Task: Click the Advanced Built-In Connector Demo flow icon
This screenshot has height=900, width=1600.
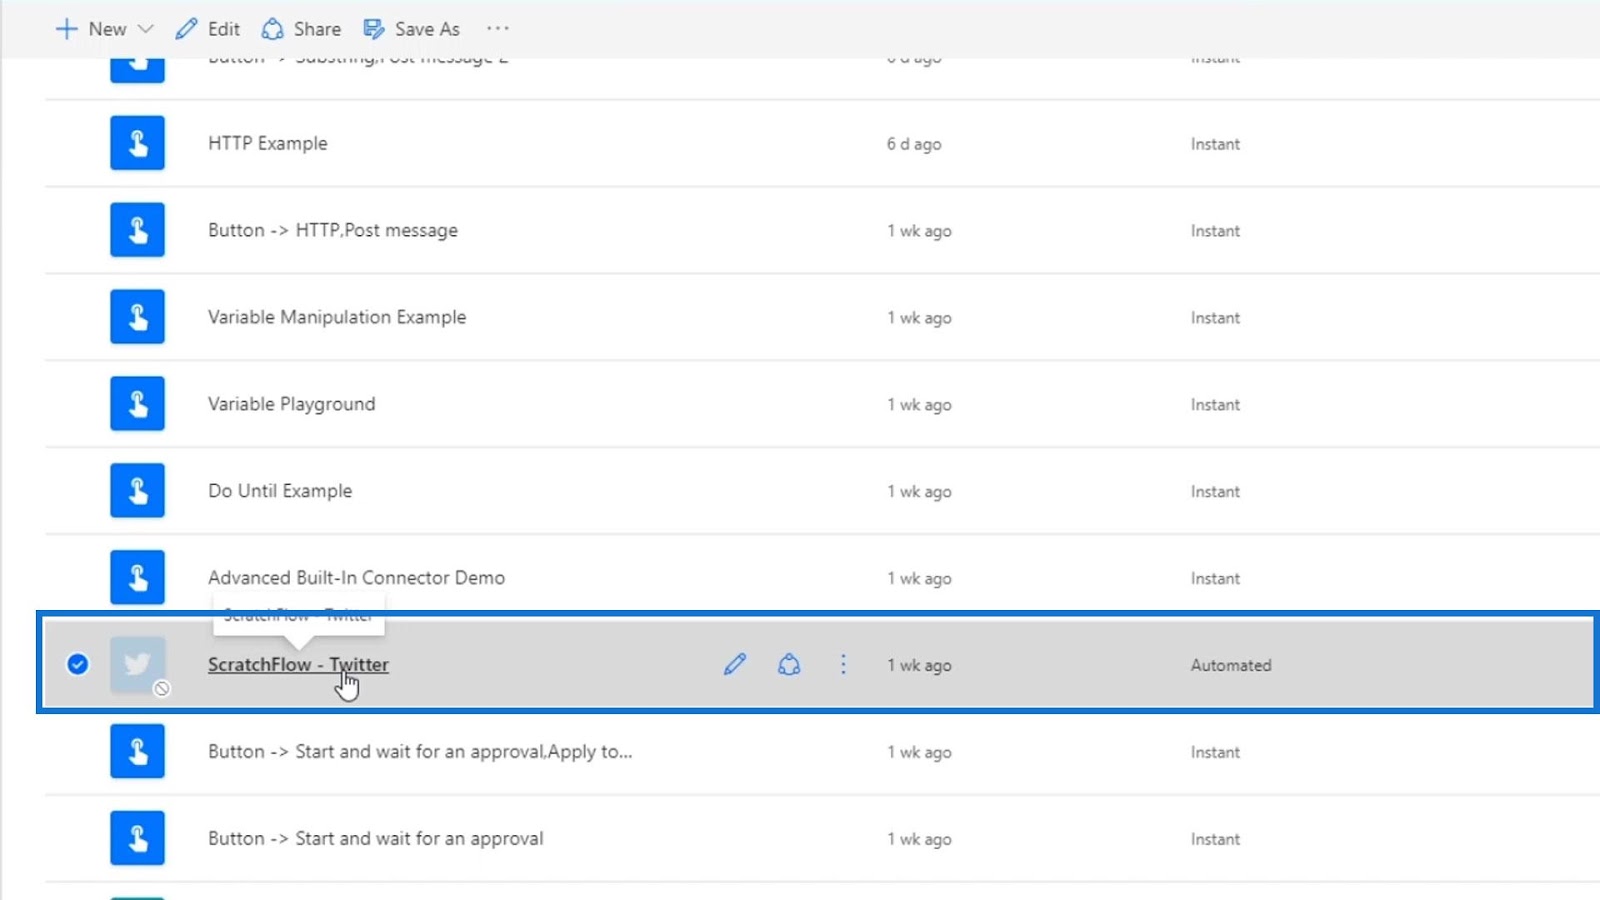Action: (137, 578)
